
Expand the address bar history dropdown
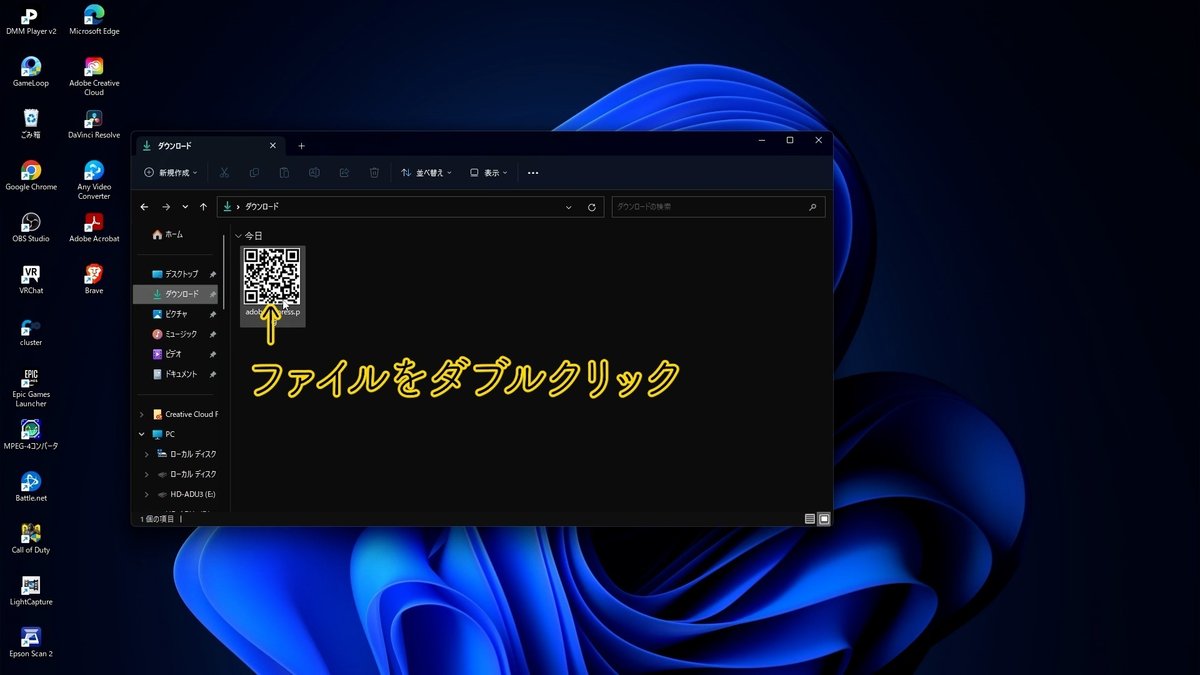pyautogui.click(x=569, y=207)
